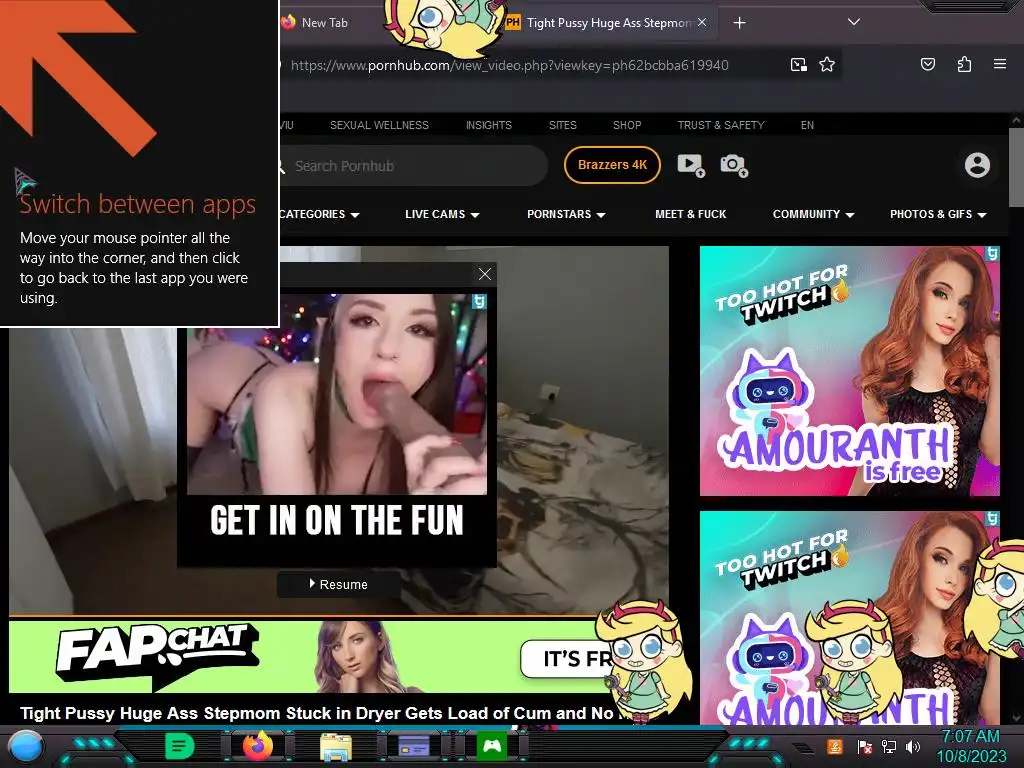This screenshot has height=768, width=1024.
Task: Click the volume speaker tray icon
Action: [913, 746]
